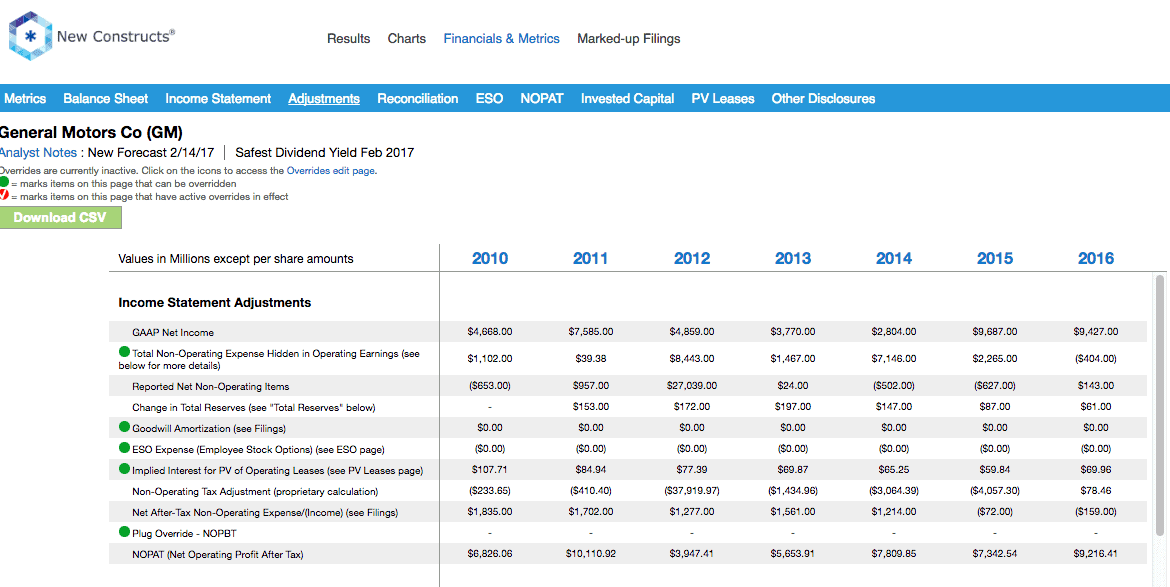Click the green override dot for Plug Override - NOPBT
The height and width of the screenshot is (587, 1170).
(x=125, y=533)
